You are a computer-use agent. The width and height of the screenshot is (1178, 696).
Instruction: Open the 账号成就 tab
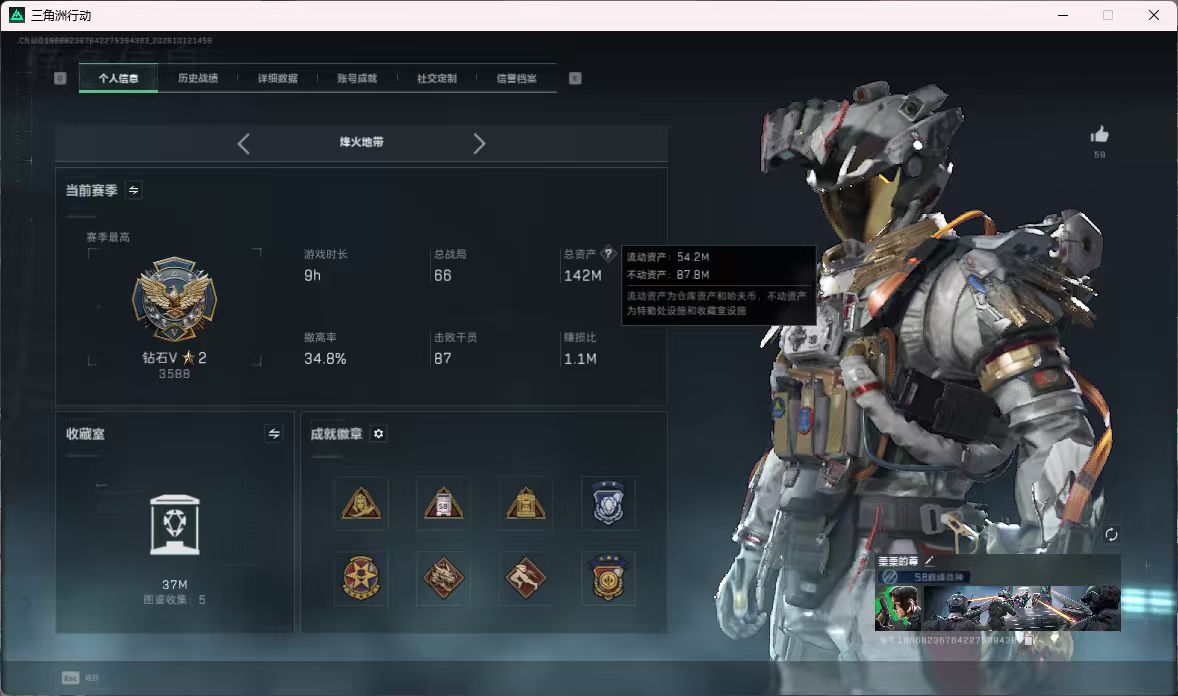click(x=358, y=78)
